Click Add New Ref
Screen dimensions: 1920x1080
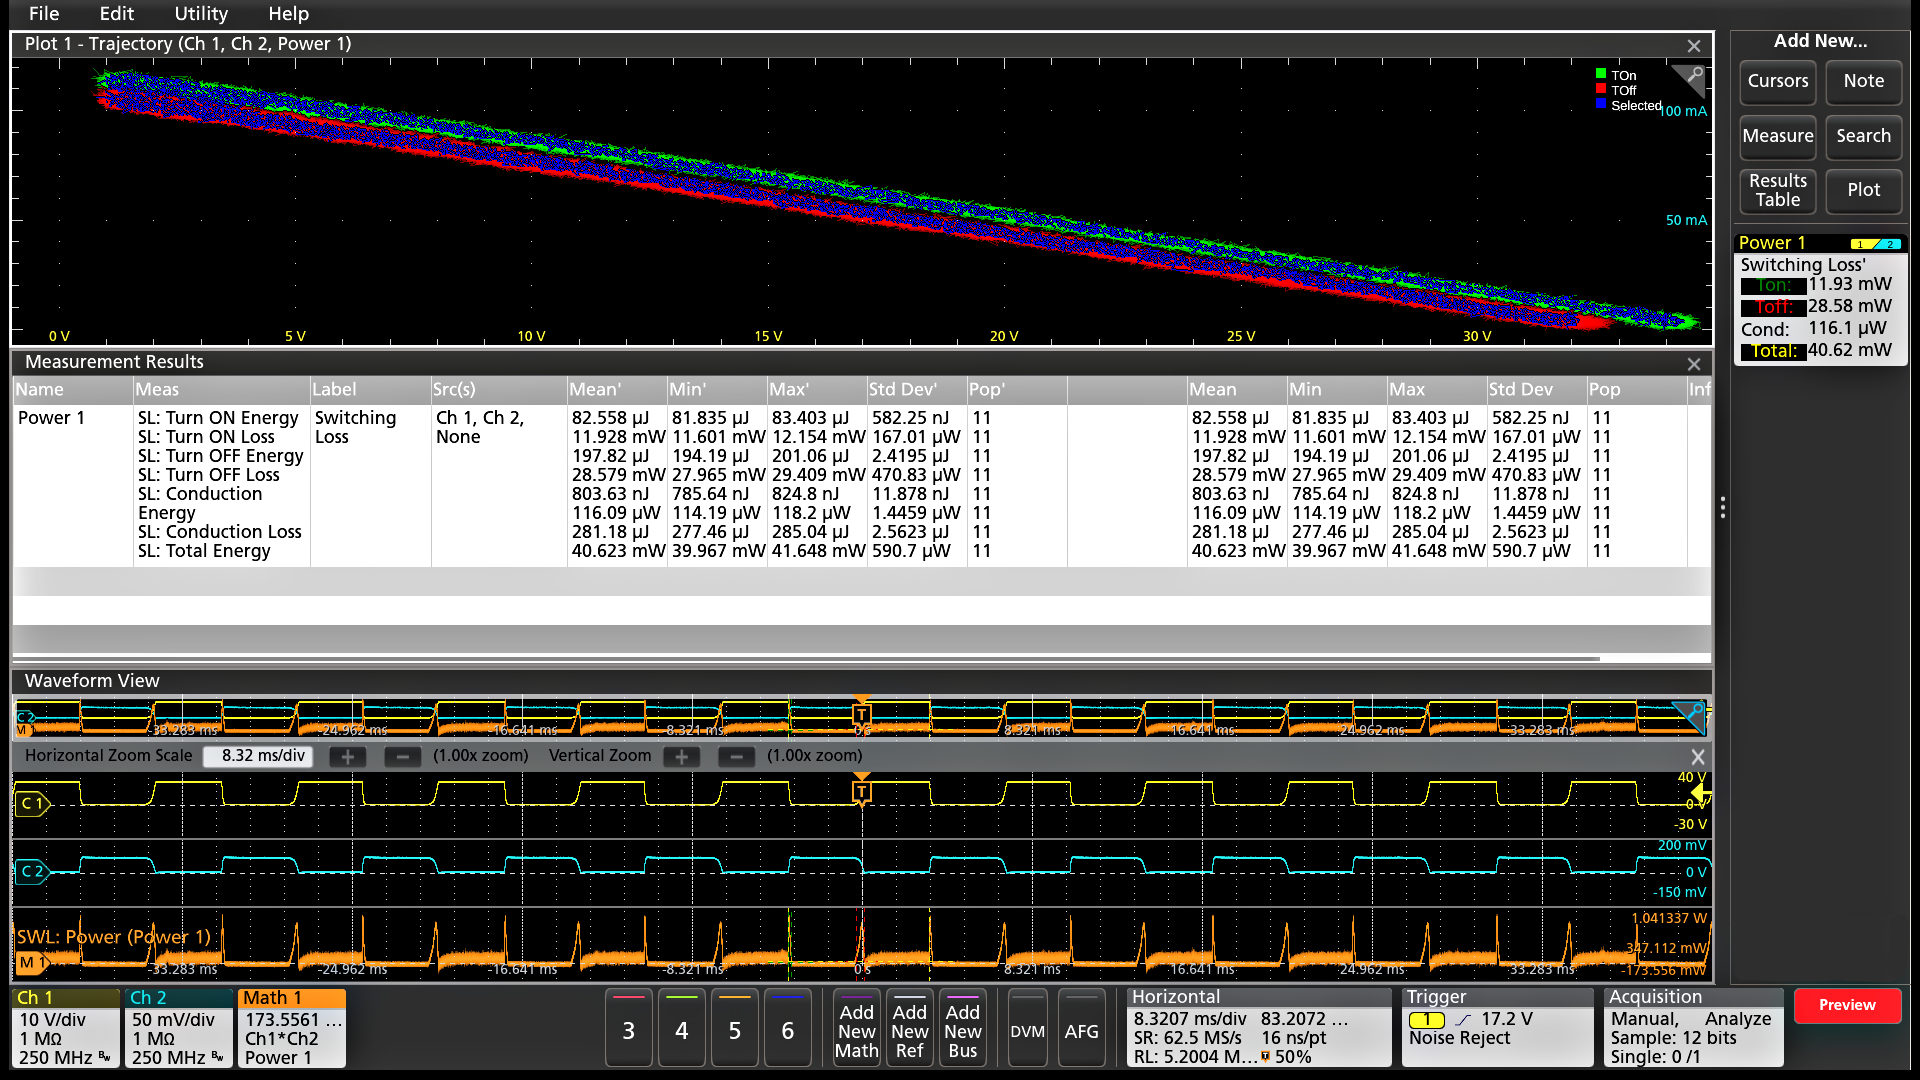(x=909, y=1028)
